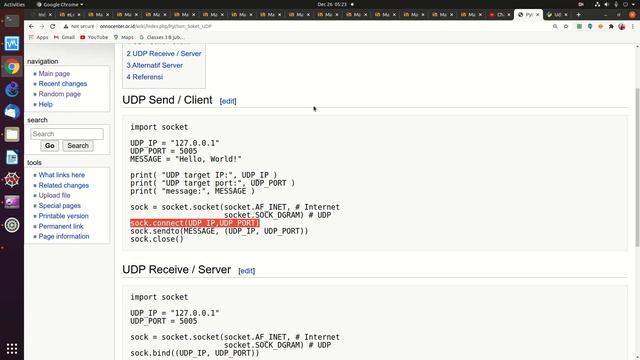Show all applications grid
640x360 pixels.
click(x=12, y=348)
